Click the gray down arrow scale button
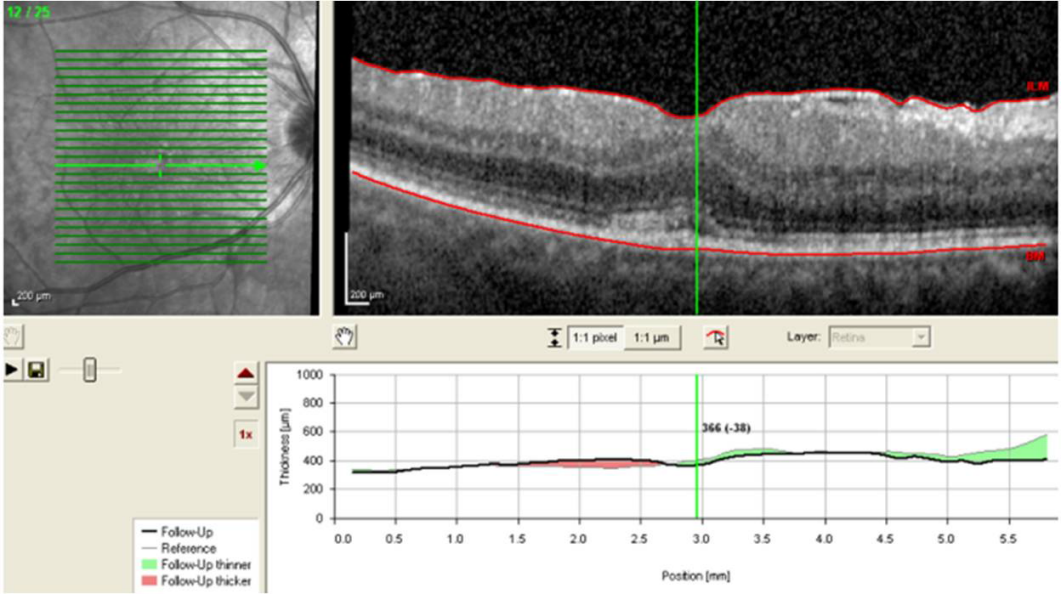The image size is (1061, 594). tap(246, 397)
